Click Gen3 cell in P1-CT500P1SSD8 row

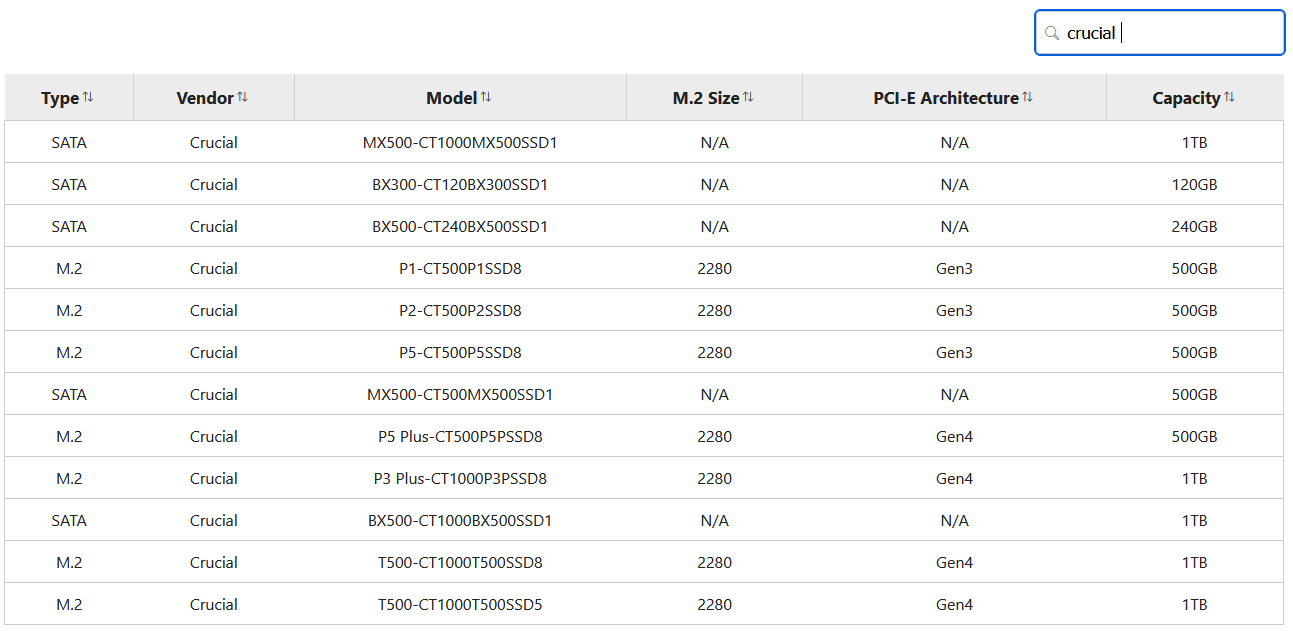pyautogui.click(x=954, y=269)
